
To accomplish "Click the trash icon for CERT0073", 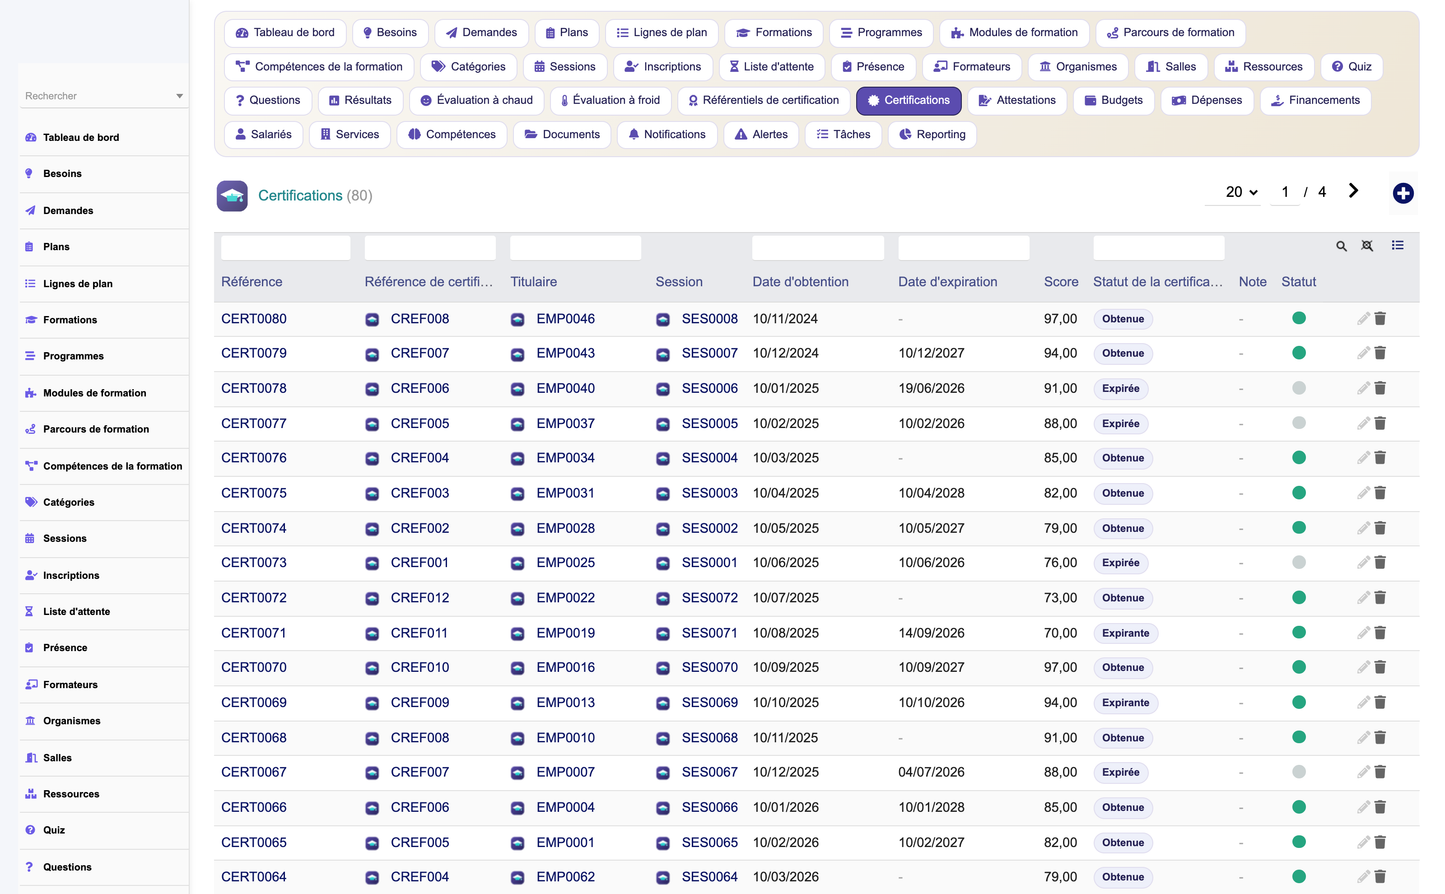I will (x=1380, y=562).
